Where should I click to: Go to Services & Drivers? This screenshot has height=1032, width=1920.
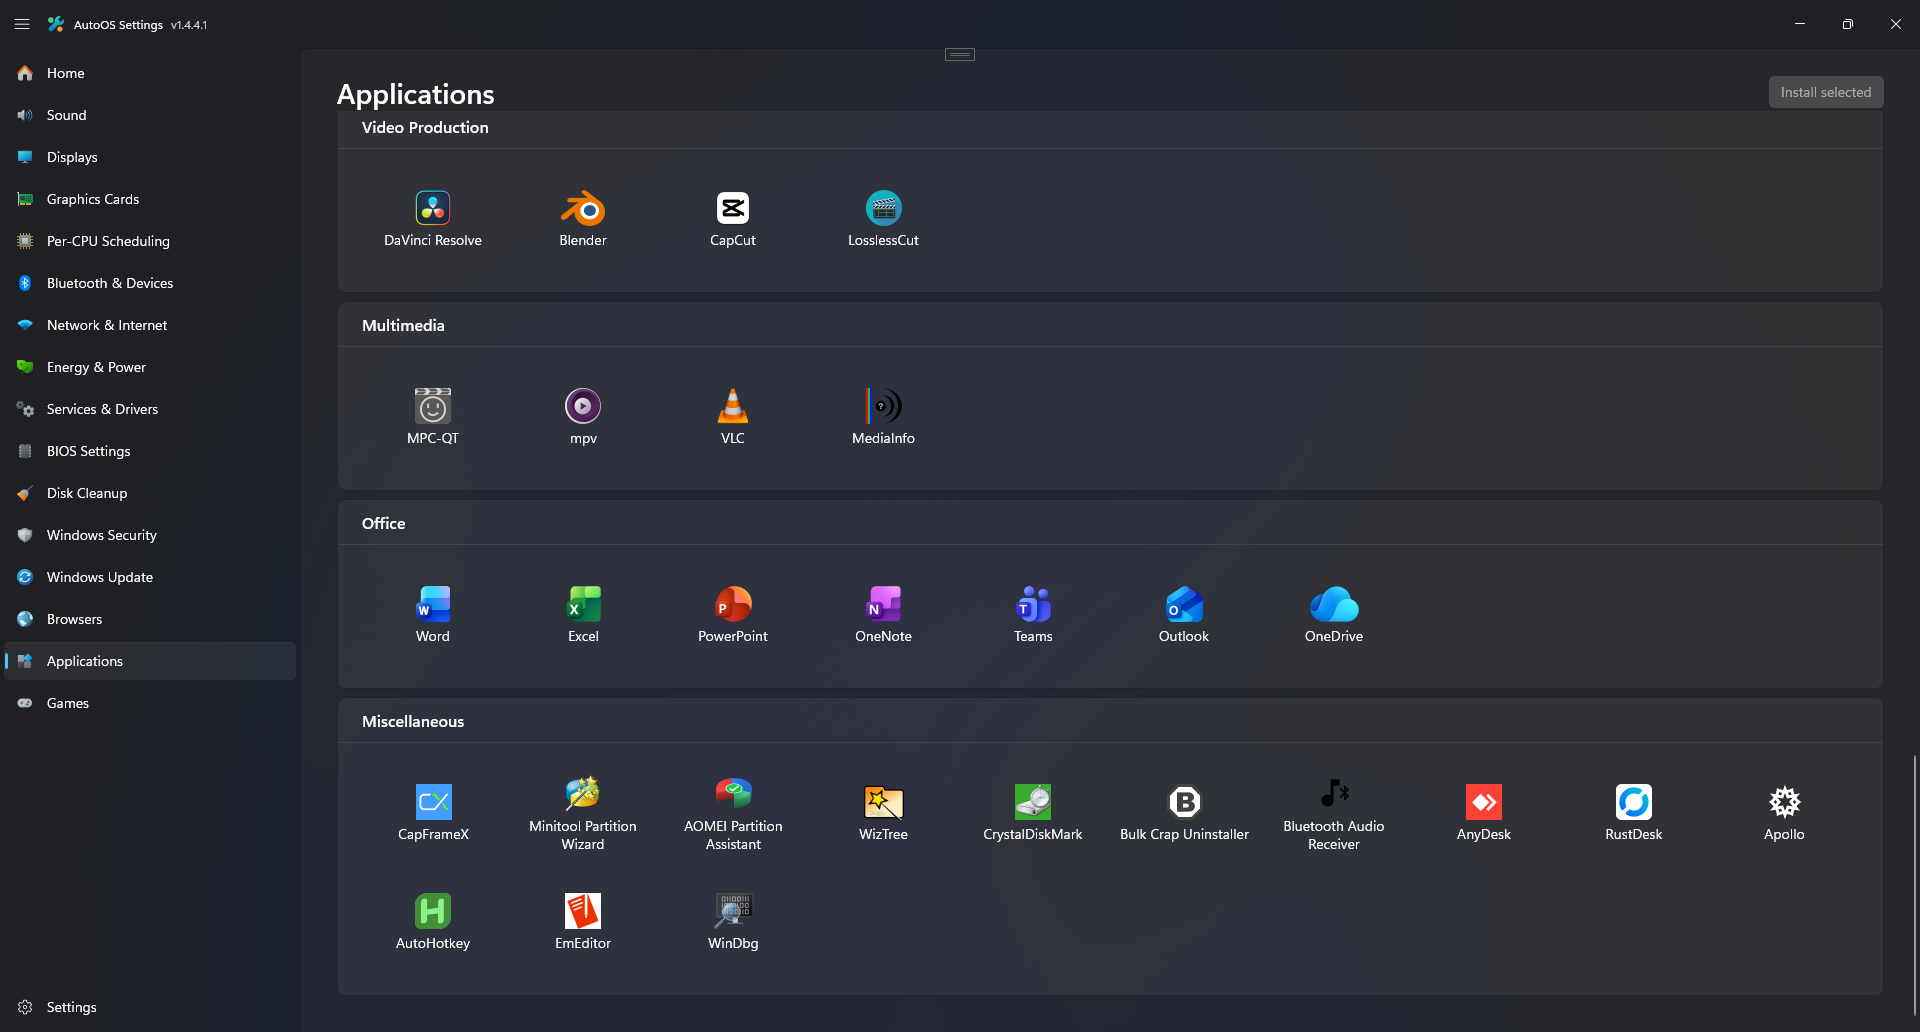click(150, 409)
